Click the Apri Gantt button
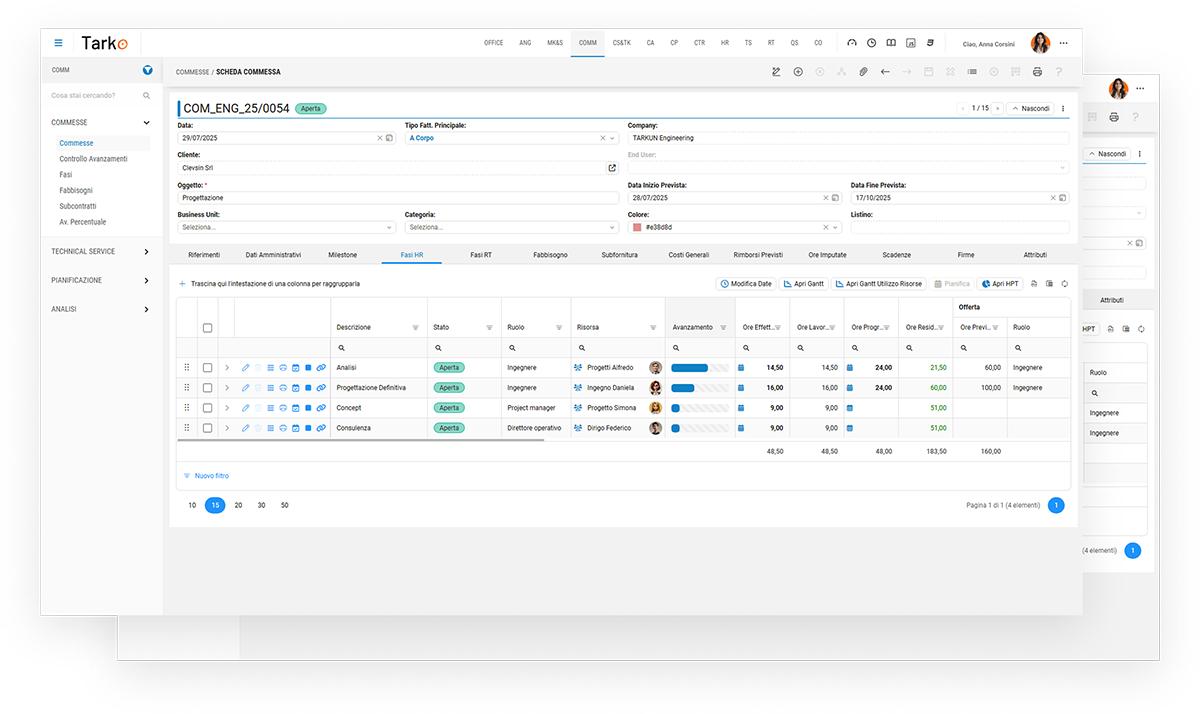 804,284
